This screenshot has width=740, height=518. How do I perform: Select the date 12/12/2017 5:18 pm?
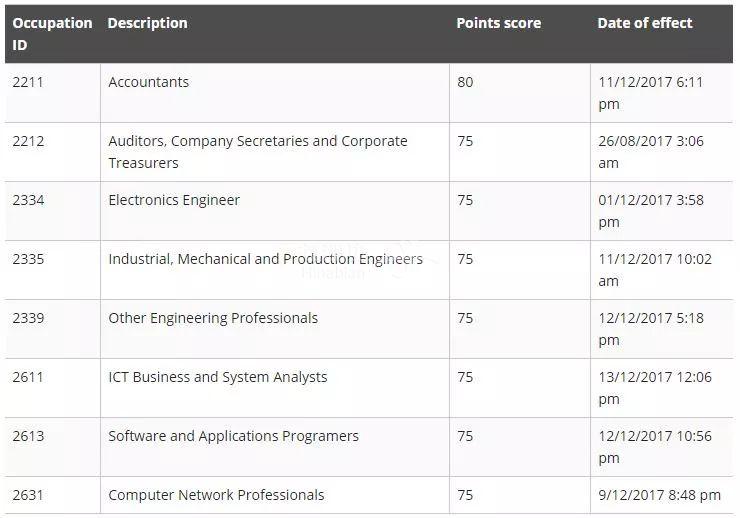click(x=651, y=329)
